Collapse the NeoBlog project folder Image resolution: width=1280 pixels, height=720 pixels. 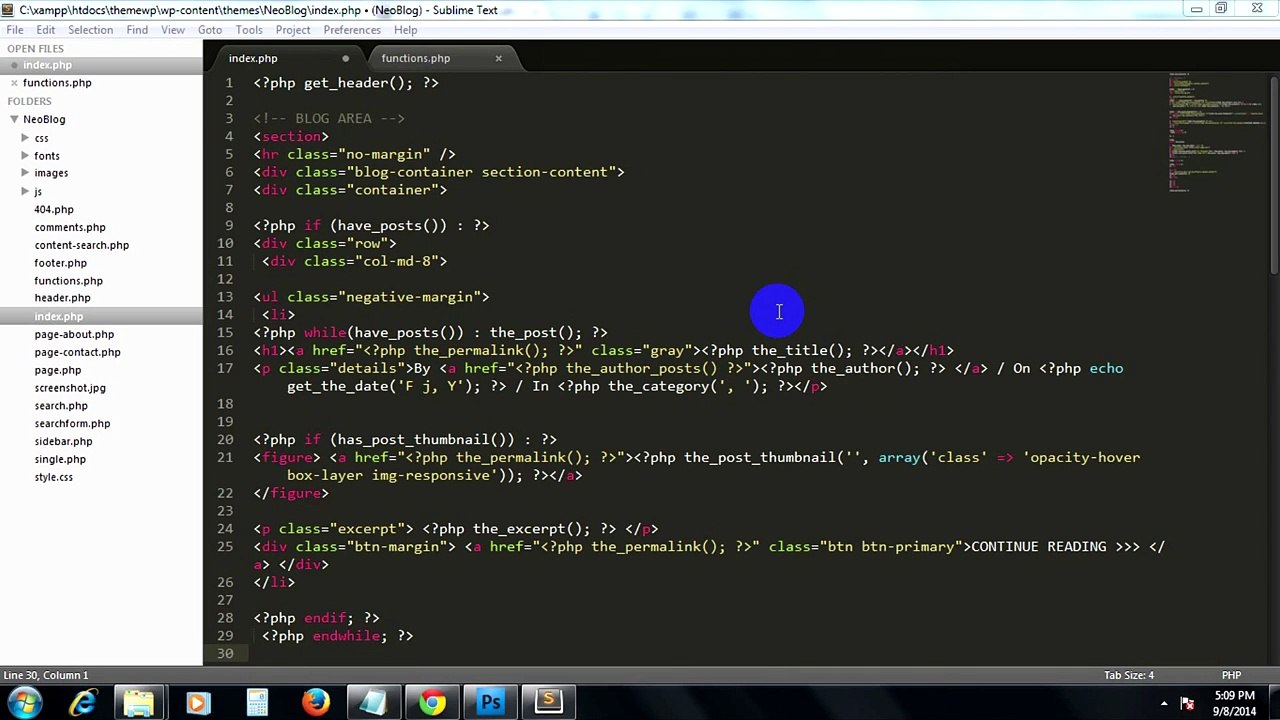point(14,119)
